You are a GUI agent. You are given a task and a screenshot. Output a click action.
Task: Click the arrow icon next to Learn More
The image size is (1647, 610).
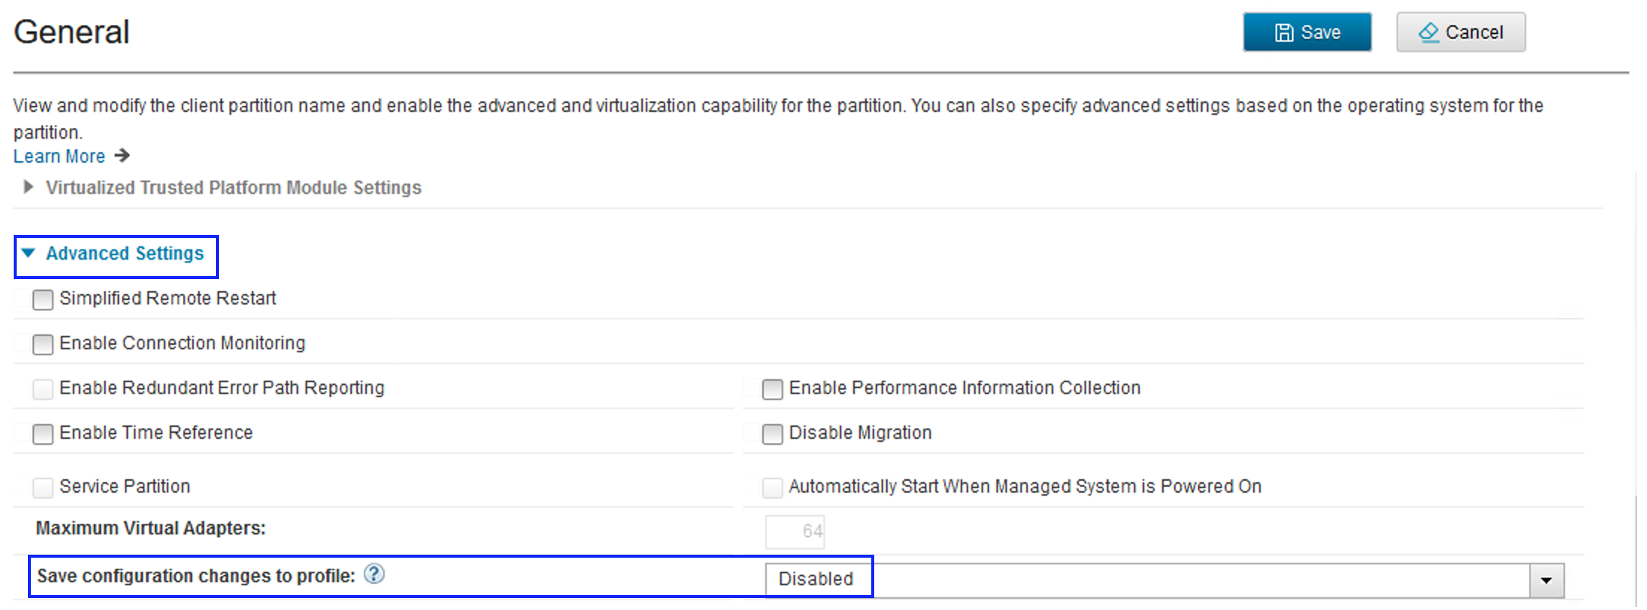[x=122, y=156]
